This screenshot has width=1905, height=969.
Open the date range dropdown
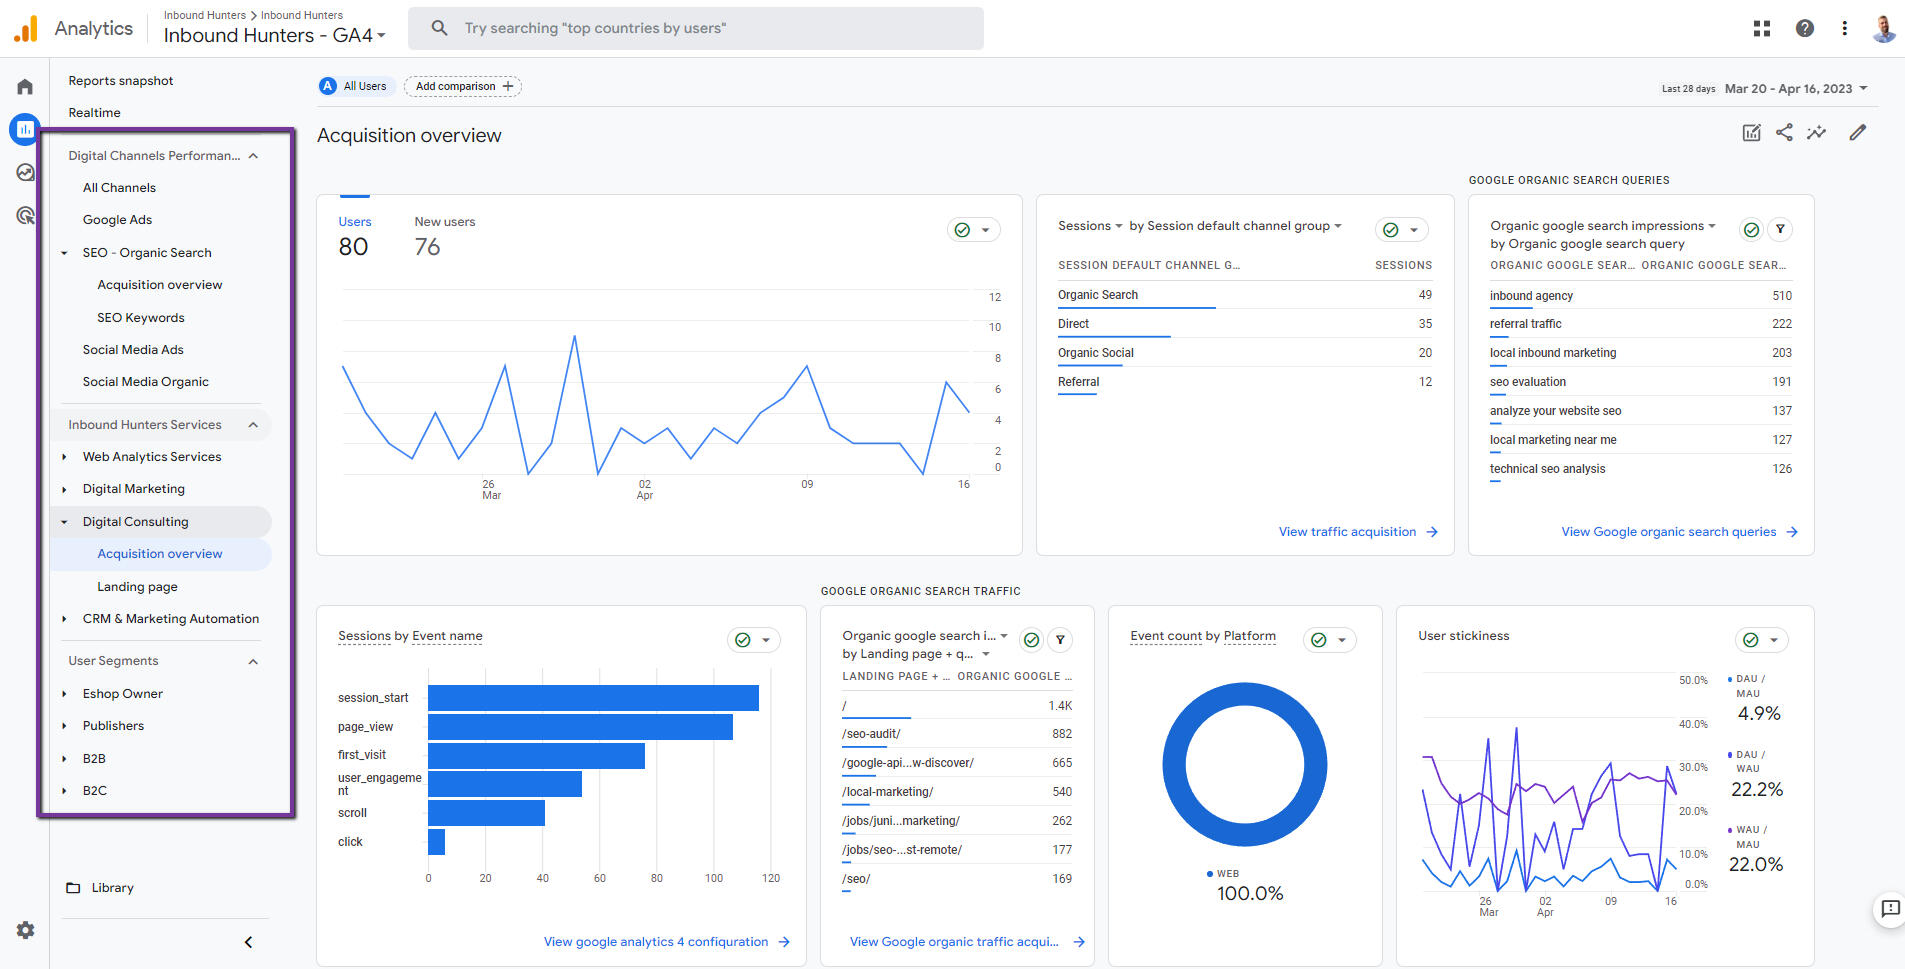1796,88
